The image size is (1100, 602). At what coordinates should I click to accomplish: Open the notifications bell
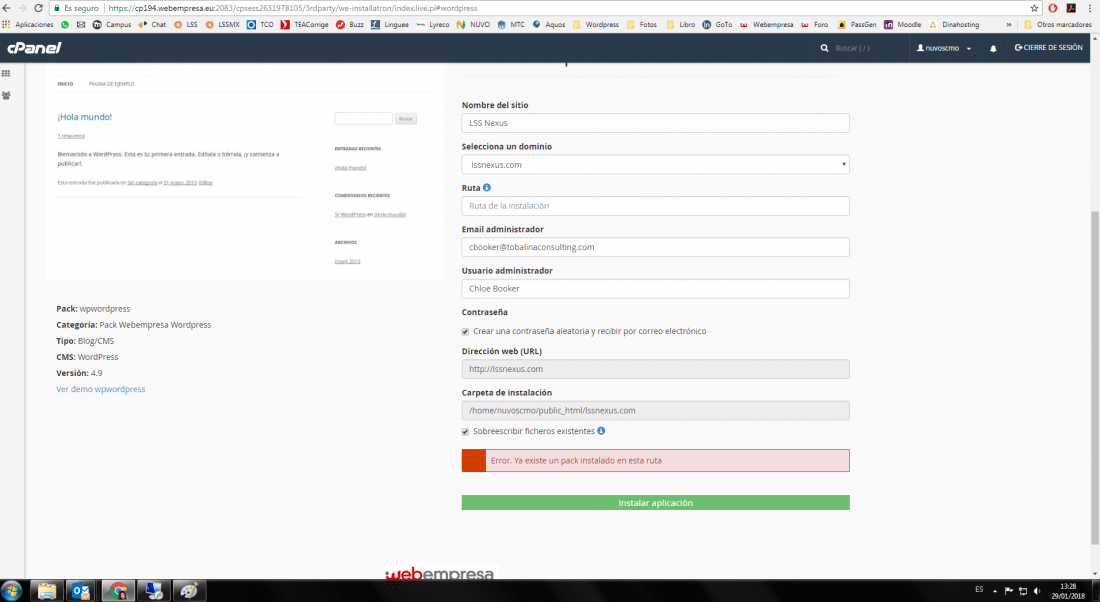point(993,48)
